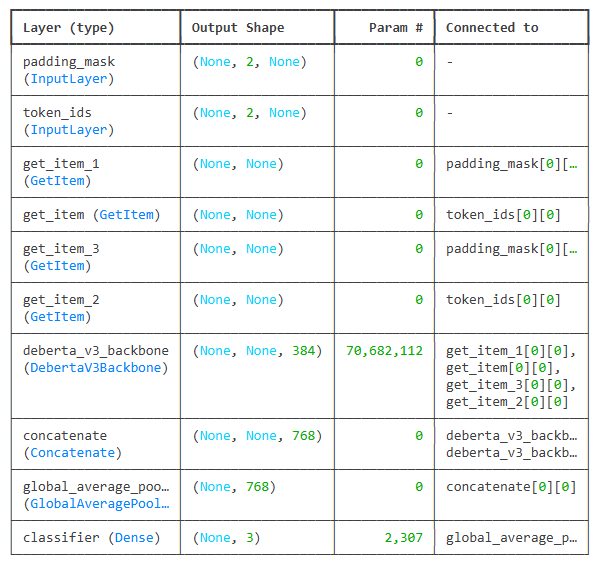
Task: Click the 70,682,112 parameter count
Action: (x=384, y=351)
